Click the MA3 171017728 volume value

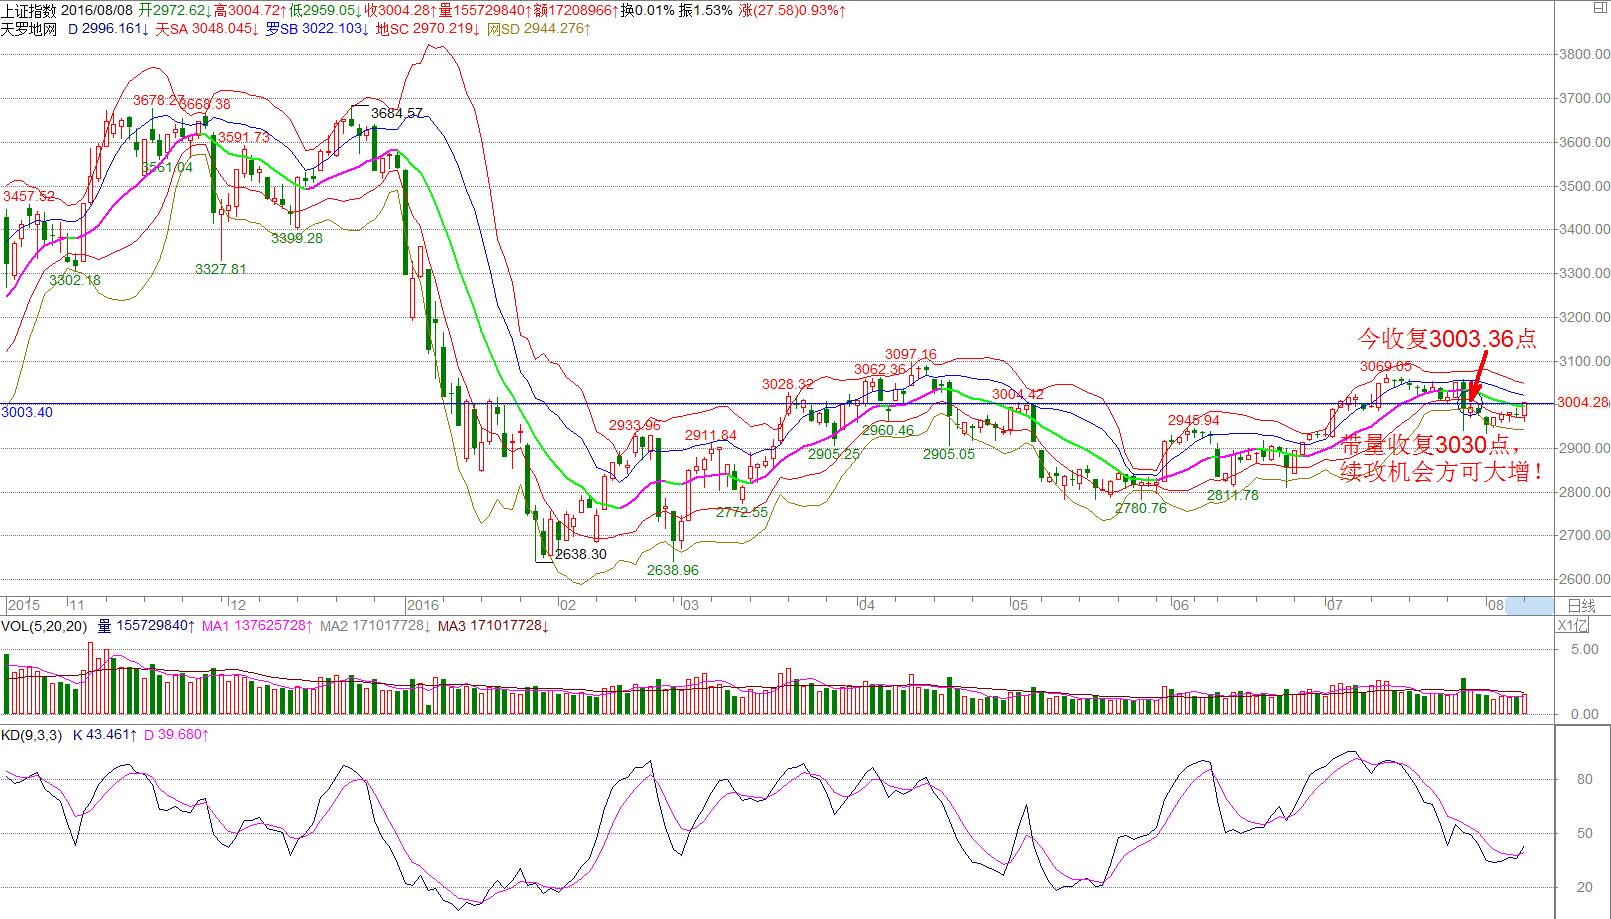[494, 626]
